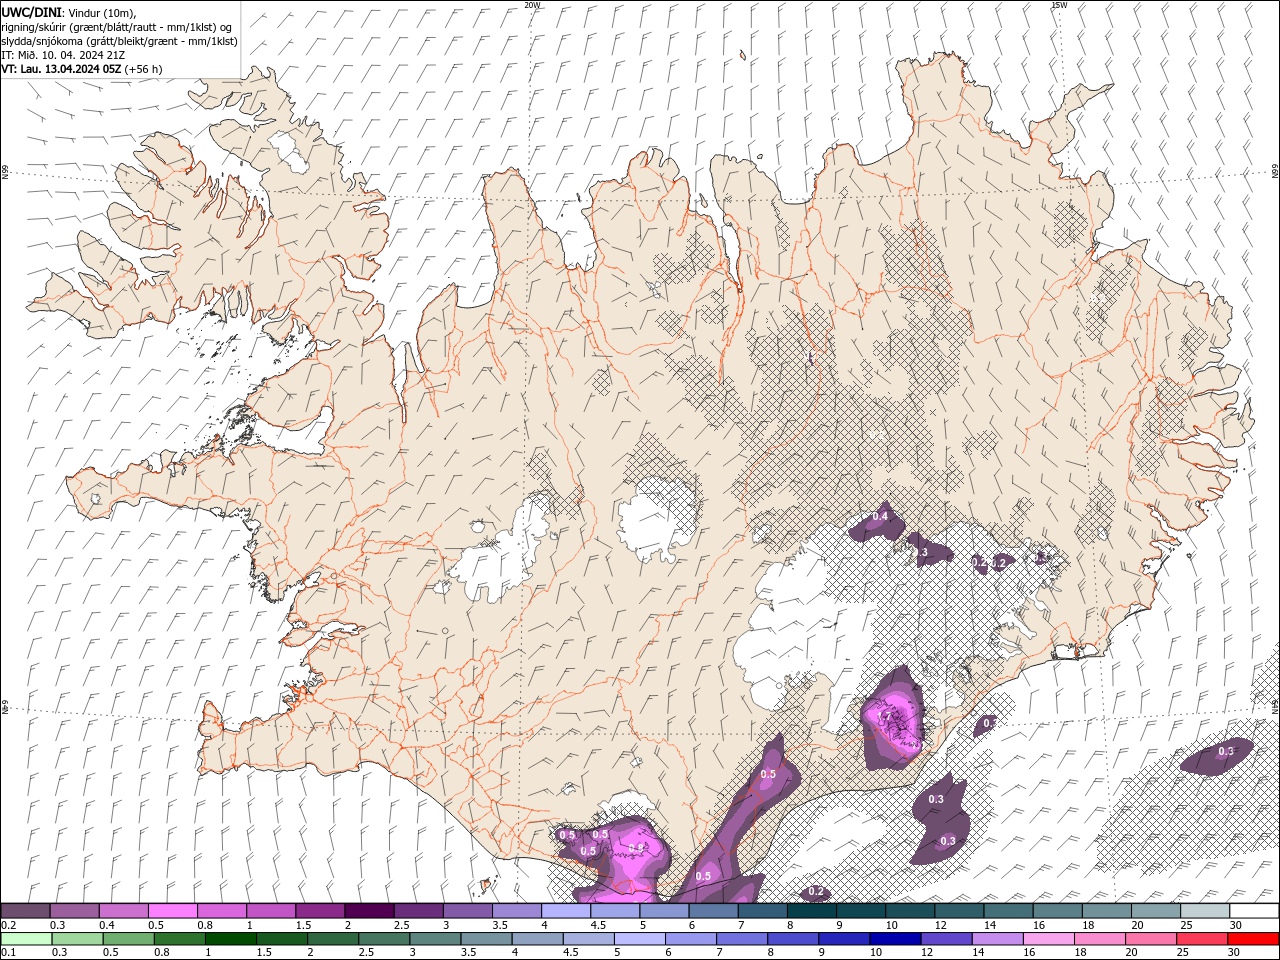The height and width of the screenshot is (960, 1280).
Task: Select the 'IT: Mið. 10. 04. 2024 21Z' line
Action: tap(61, 55)
